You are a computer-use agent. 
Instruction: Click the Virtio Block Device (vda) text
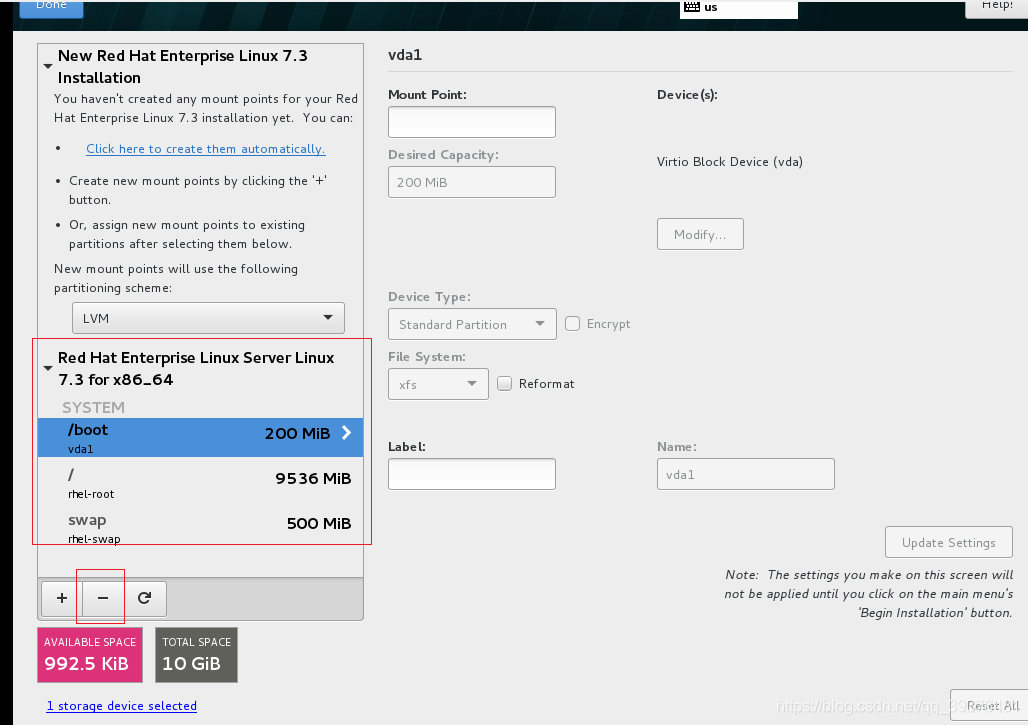[730, 162]
